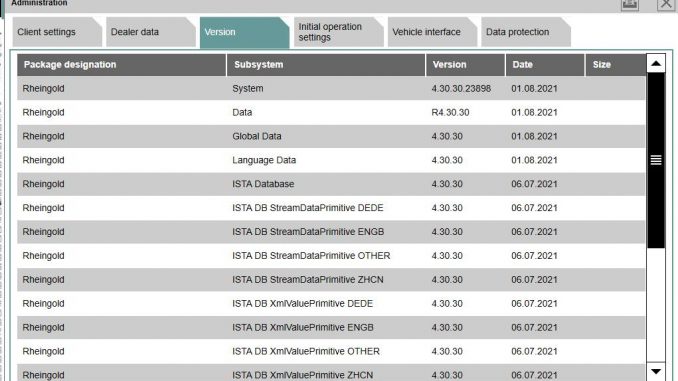
Task: Select the Language Data row
Action: tap(331, 160)
